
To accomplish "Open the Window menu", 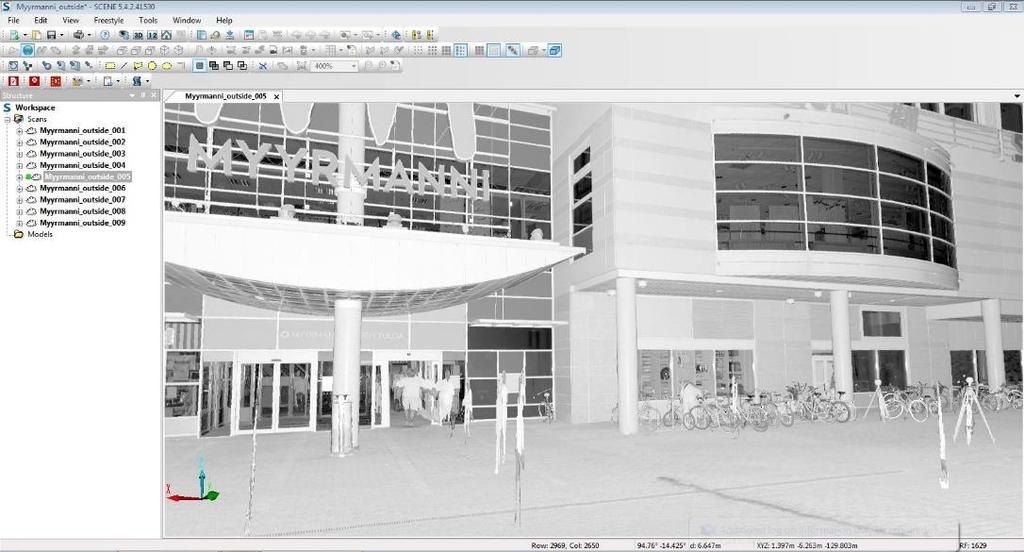I will [187, 20].
